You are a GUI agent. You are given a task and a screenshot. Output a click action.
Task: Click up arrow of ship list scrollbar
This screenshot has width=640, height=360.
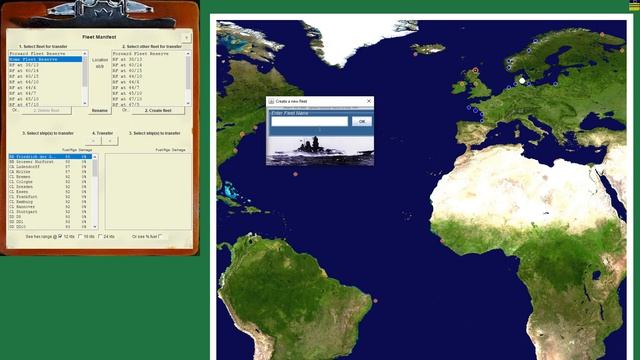pos(95,157)
